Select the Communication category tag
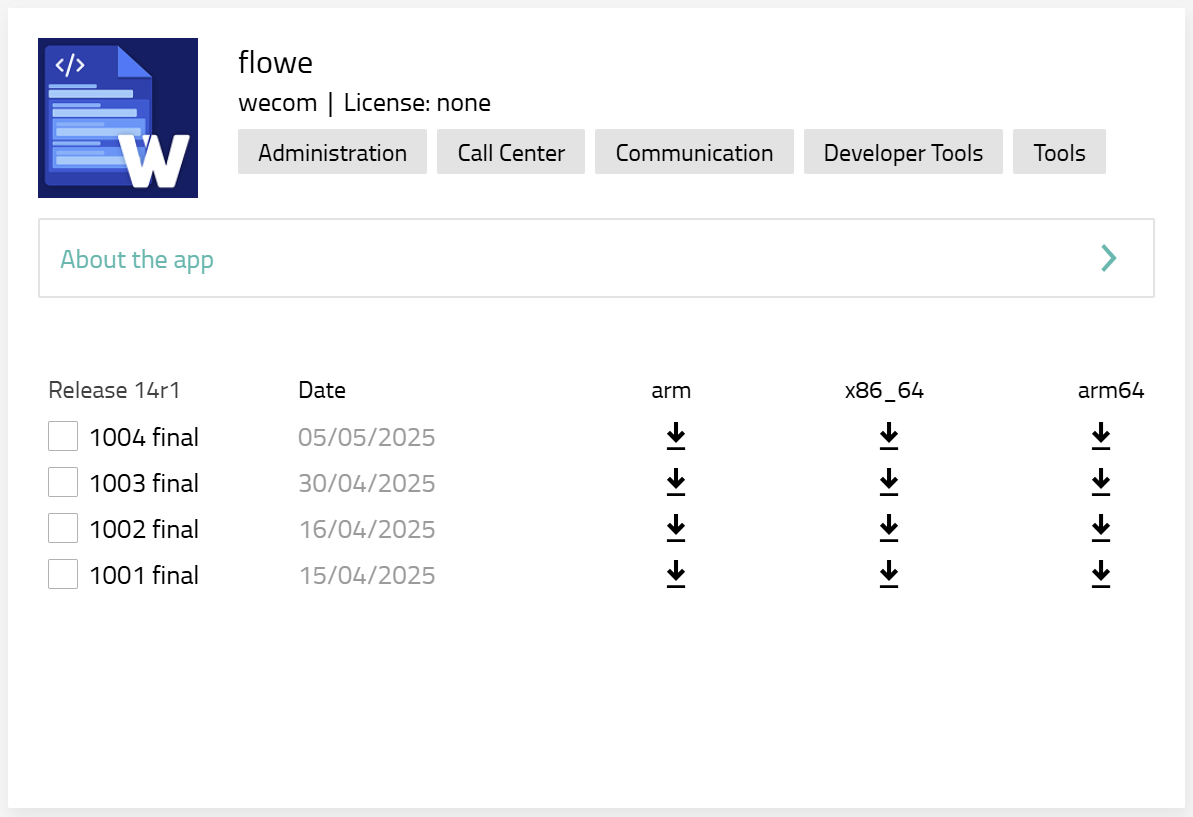Viewport: 1193px width, 817px height. click(x=694, y=152)
